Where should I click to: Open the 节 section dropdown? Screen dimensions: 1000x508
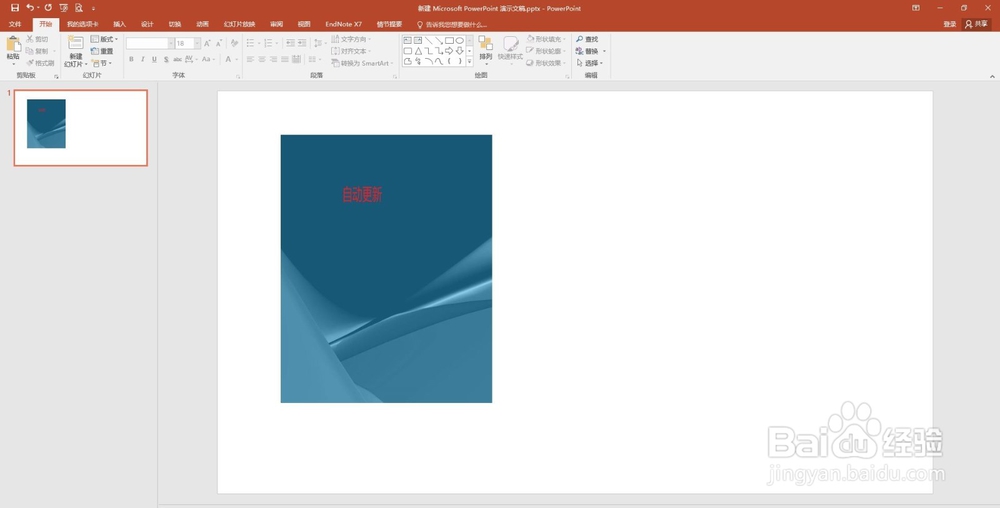point(101,63)
